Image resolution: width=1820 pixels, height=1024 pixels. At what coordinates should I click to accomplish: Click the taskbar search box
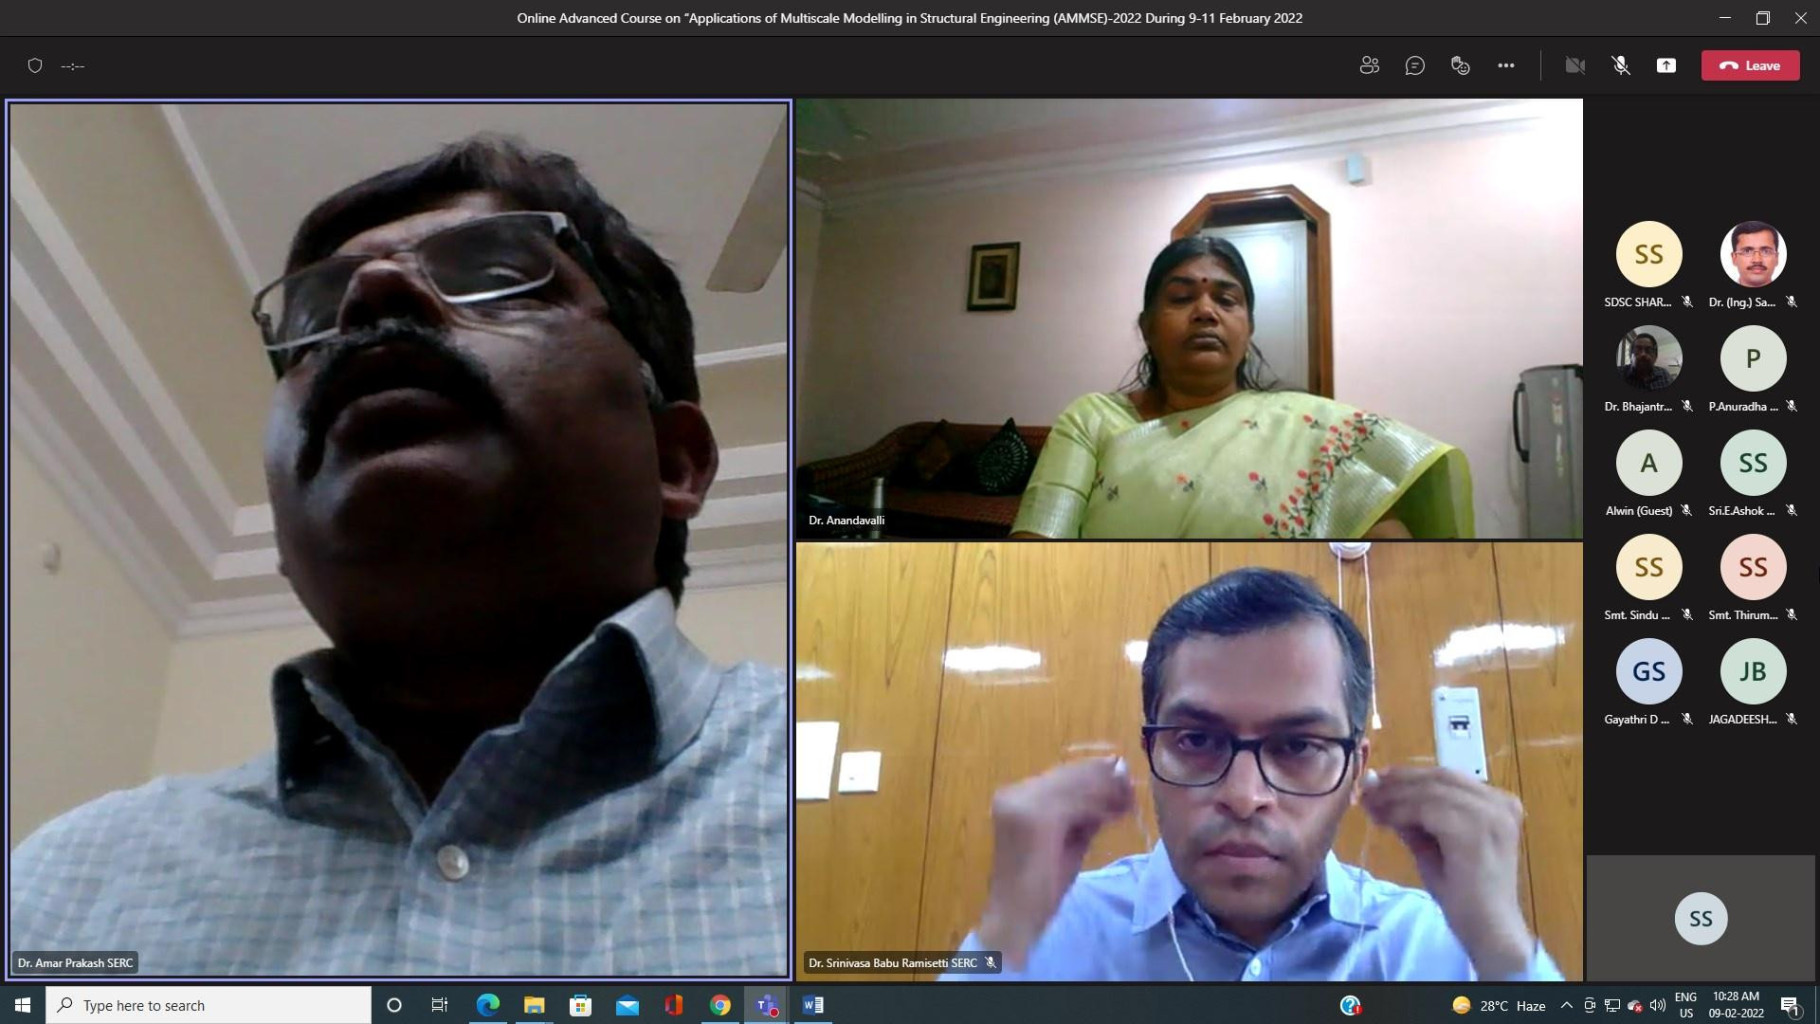pos(208,1005)
